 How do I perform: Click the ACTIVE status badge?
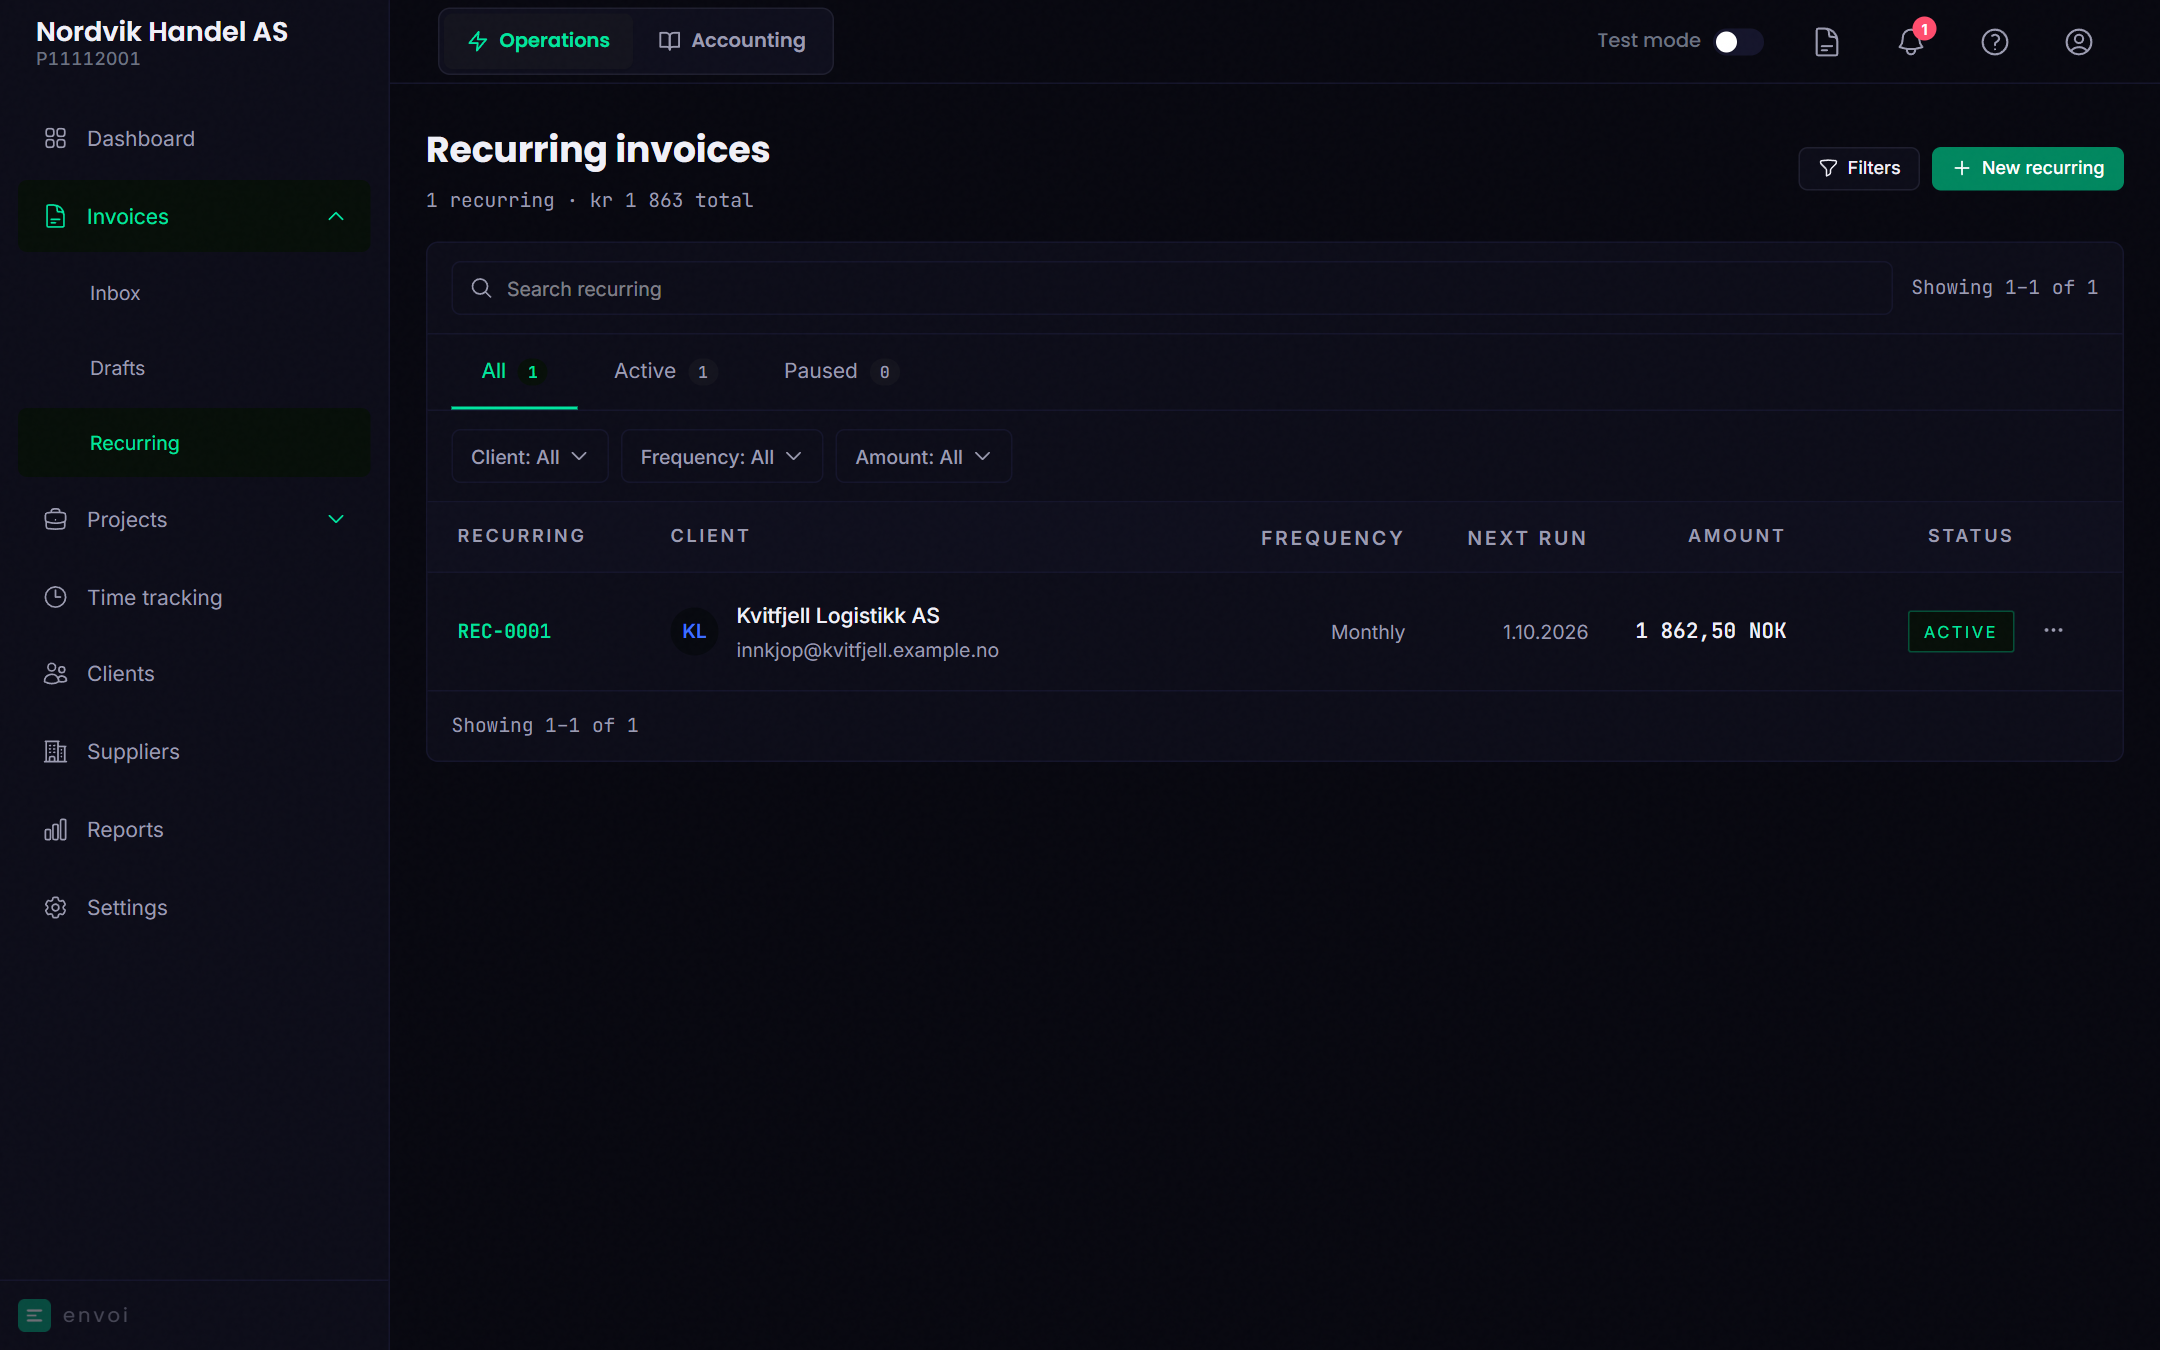tap(1960, 631)
